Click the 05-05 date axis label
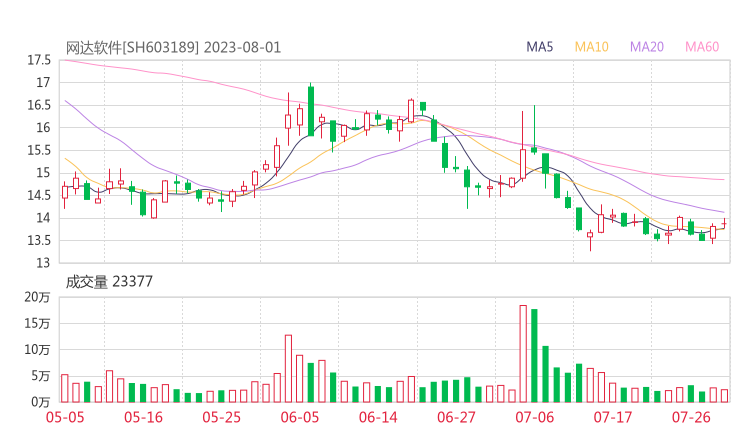This screenshot has height=440, width=740. [x=65, y=417]
